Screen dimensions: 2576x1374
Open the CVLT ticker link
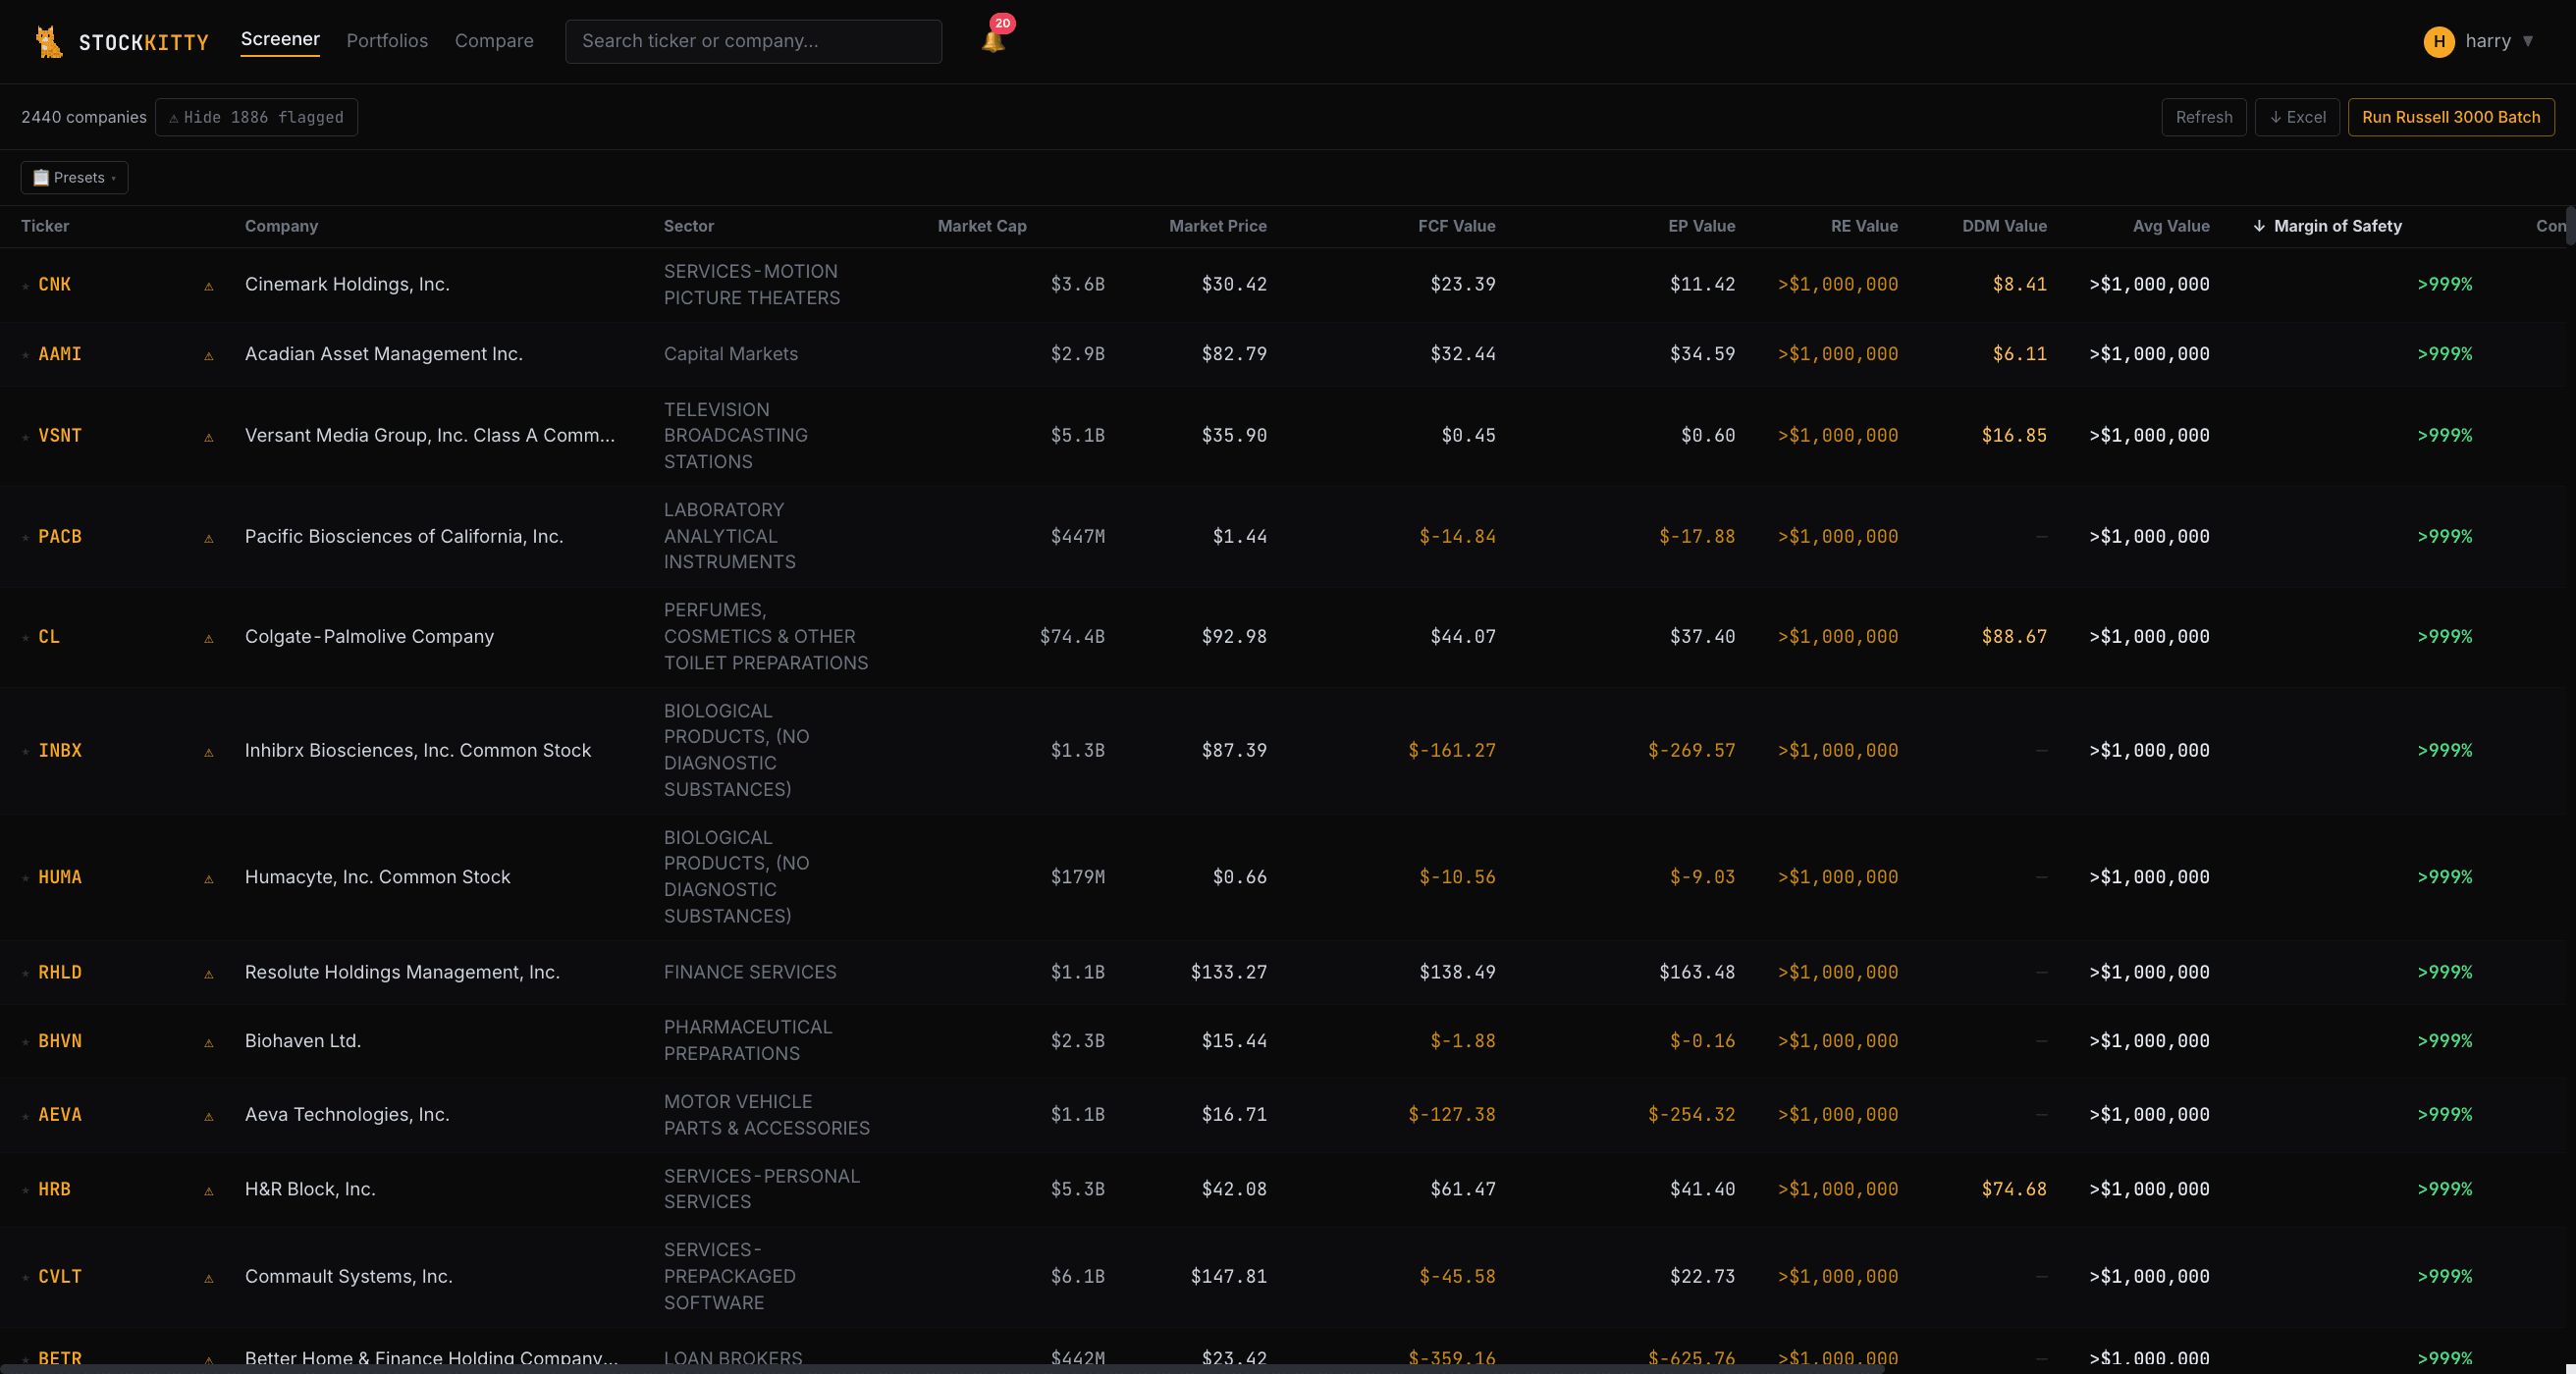click(60, 1277)
